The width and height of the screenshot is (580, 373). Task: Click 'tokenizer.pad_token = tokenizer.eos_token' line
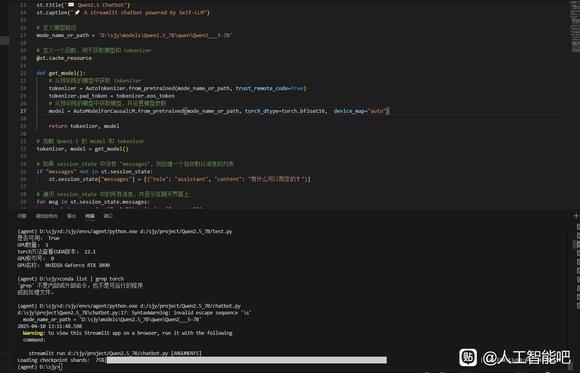click(x=112, y=96)
